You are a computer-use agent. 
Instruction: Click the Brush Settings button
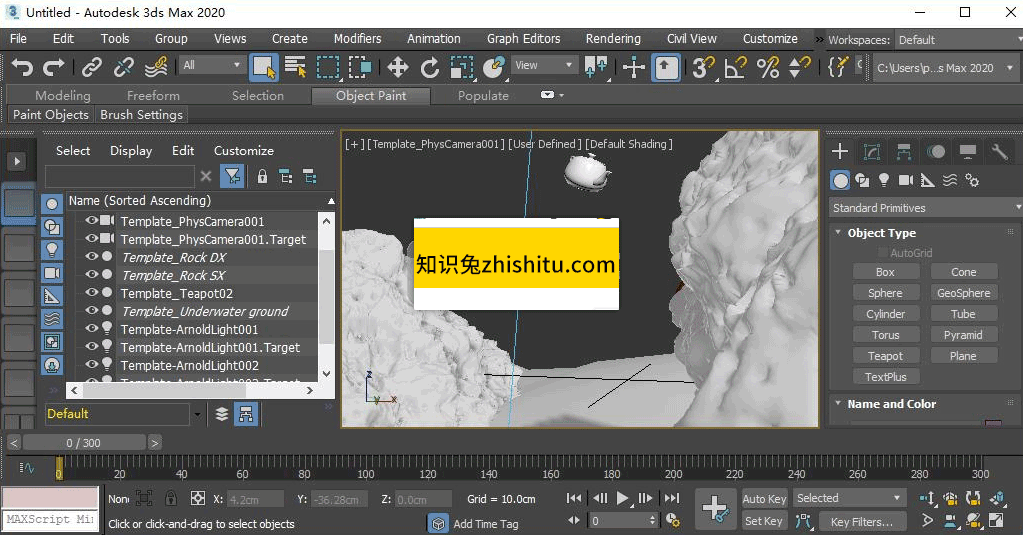[x=141, y=114]
